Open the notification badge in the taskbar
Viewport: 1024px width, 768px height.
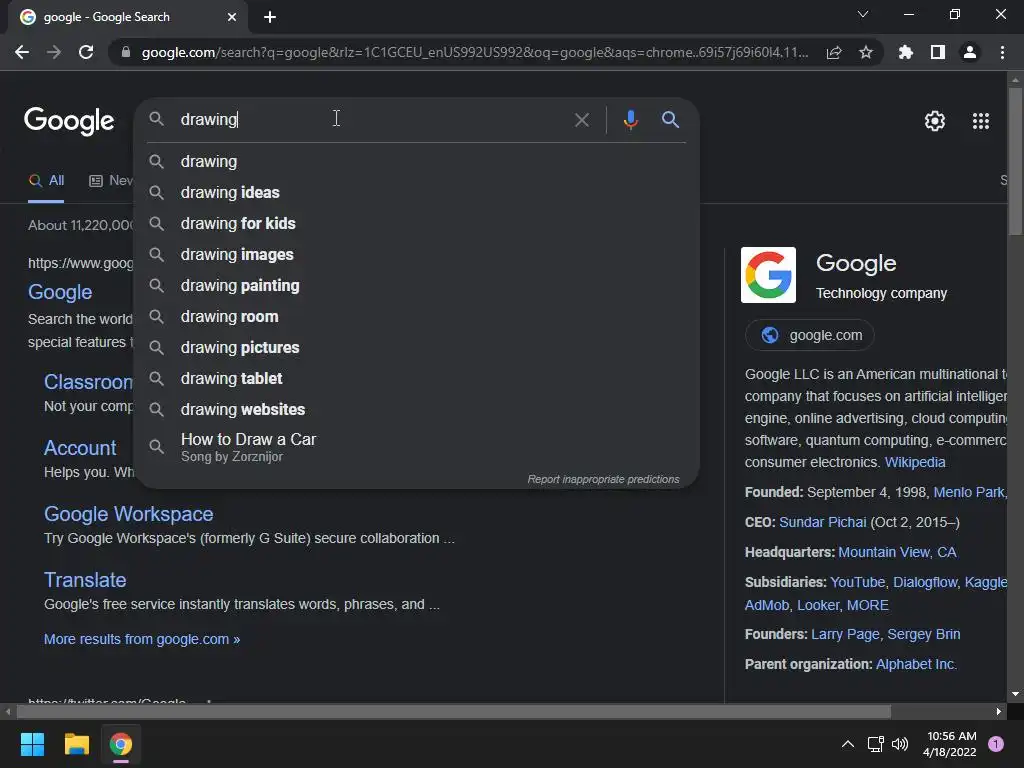[x=996, y=744]
